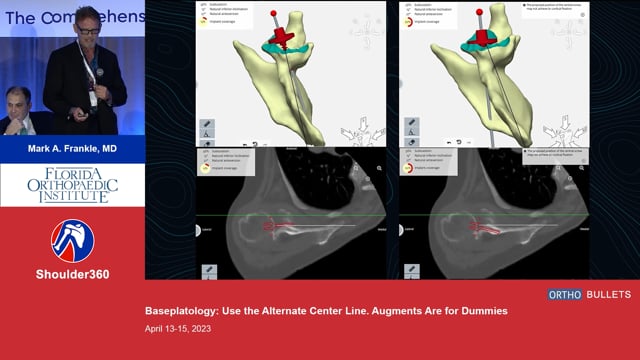Click the magnifier zoom icon in bottom-right CT view
Image resolution: width=640 pixels, height=360 pixels.
pyautogui.click(x=582, y=168)
